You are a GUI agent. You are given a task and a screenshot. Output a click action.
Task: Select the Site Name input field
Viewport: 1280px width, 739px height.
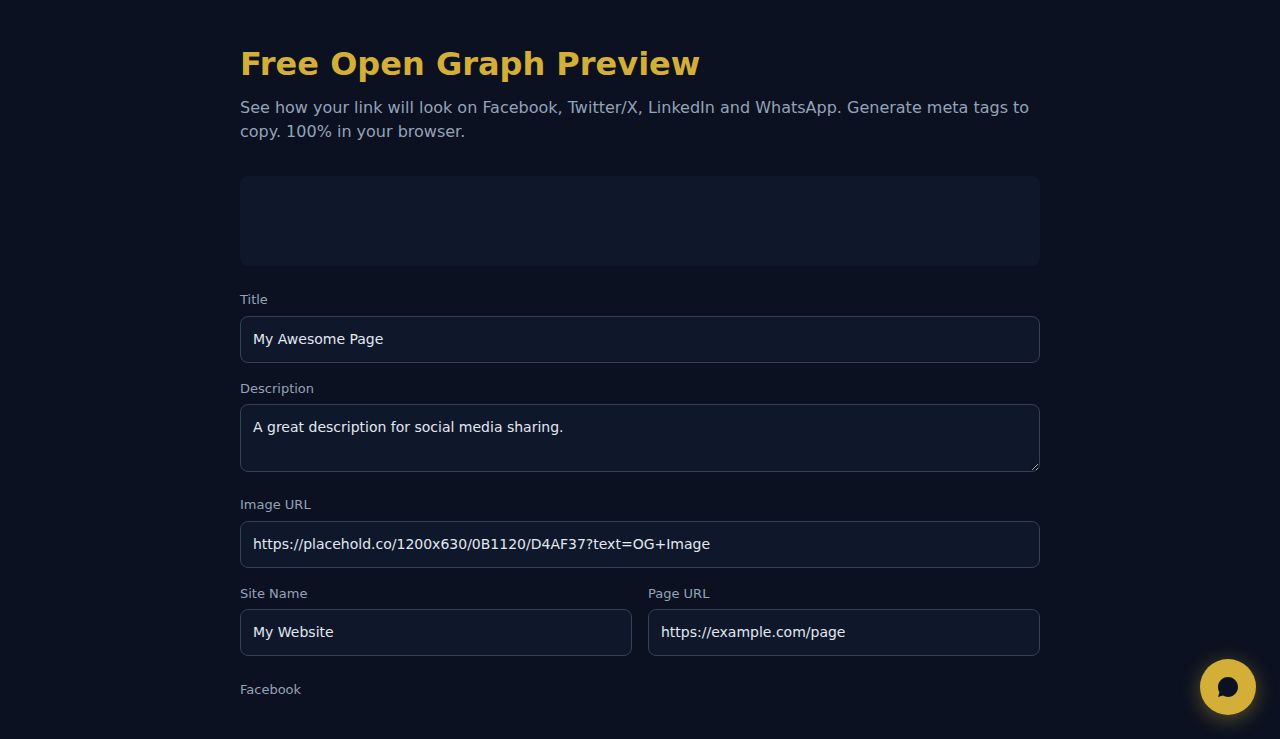pos(436,632)
